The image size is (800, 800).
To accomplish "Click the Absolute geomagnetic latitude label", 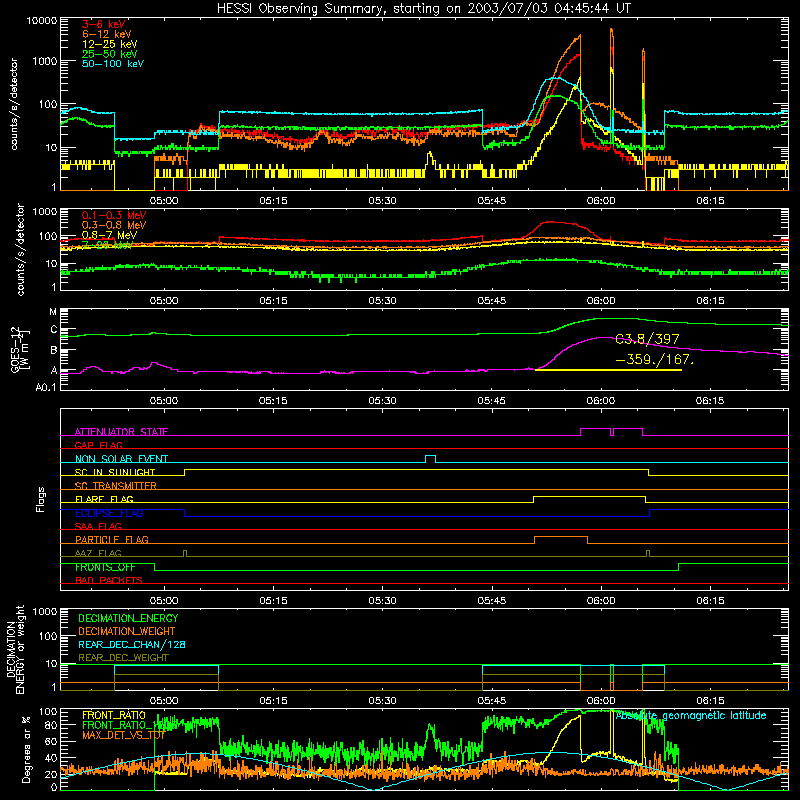I will click(691, 715).
